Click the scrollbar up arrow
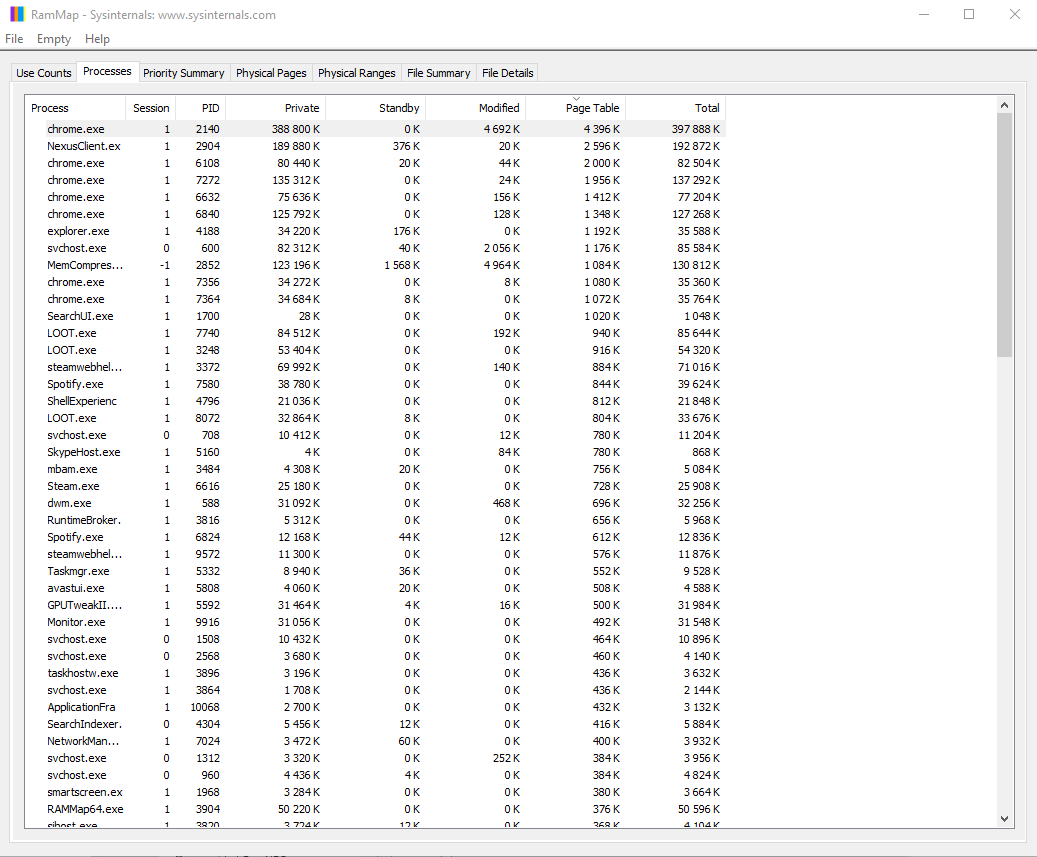1037x857 pixels. tap(1004, 104)
